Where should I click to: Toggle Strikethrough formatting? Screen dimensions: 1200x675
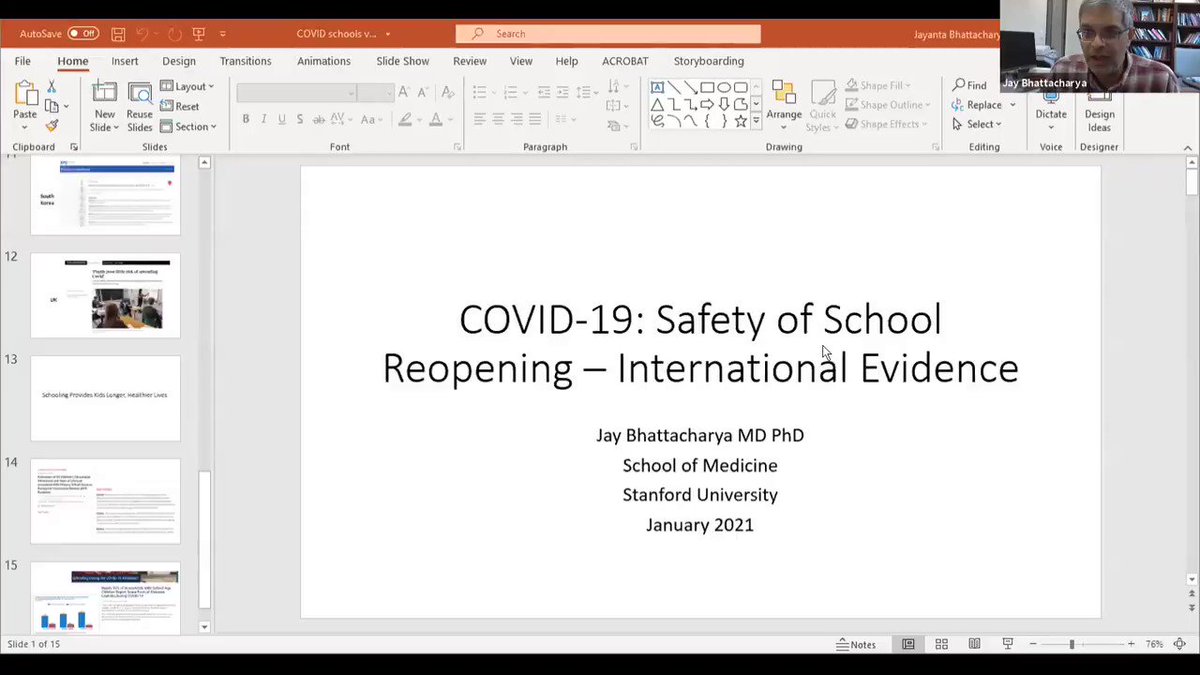[x=320, y=120]
